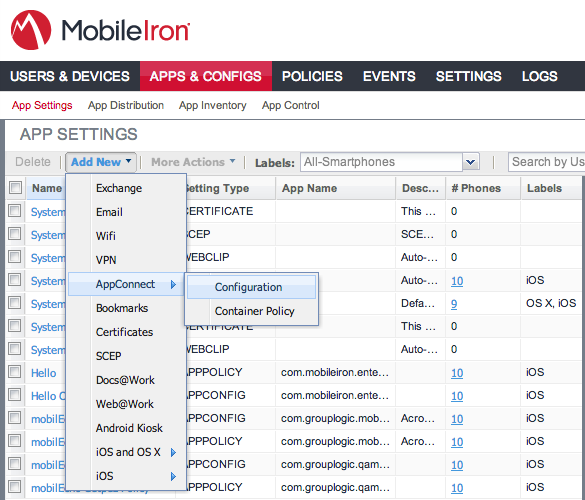Select Container Policy submenu entry

click(251, 311)
